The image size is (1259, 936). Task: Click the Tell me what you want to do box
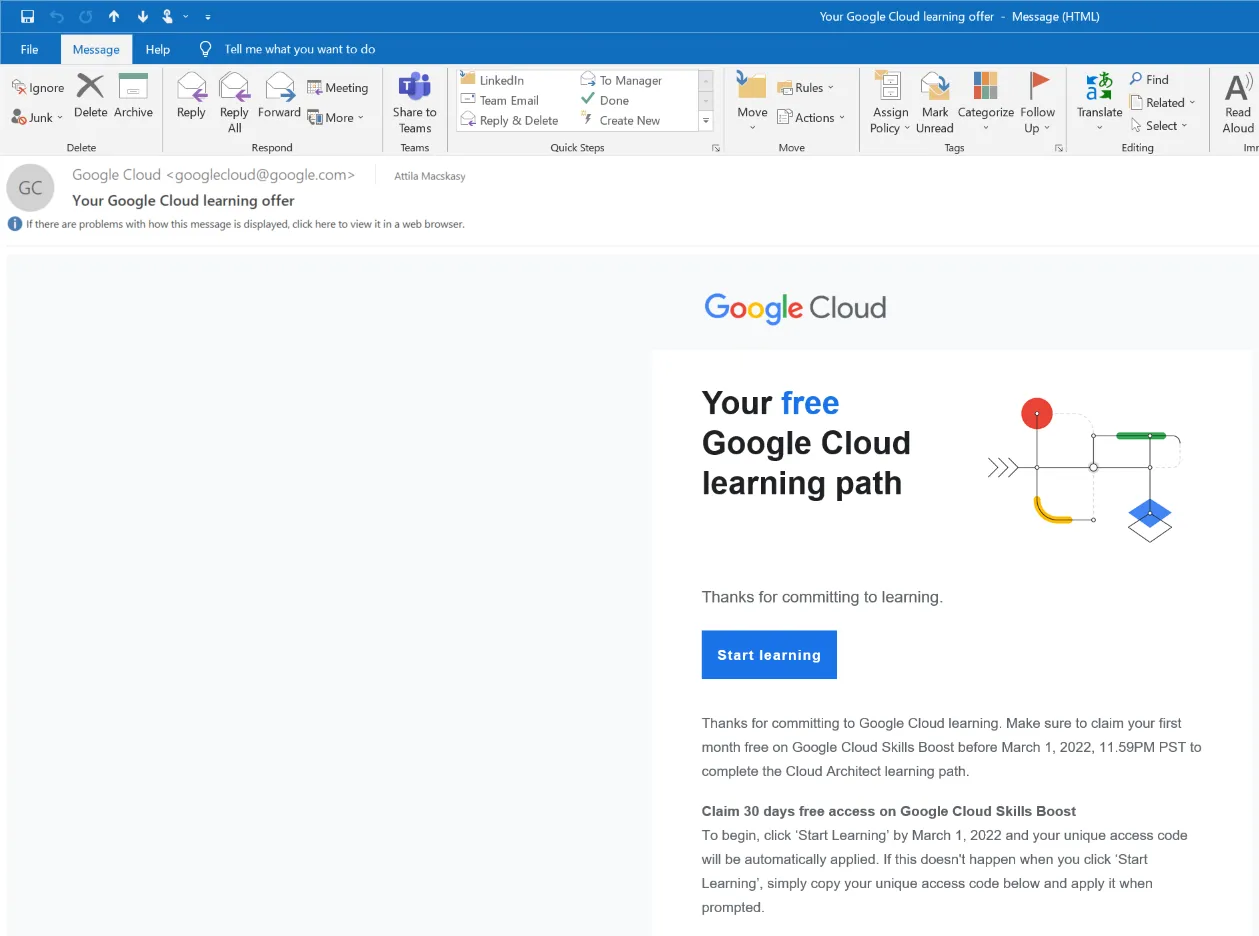pyautogui.click(x=299, y=49)
